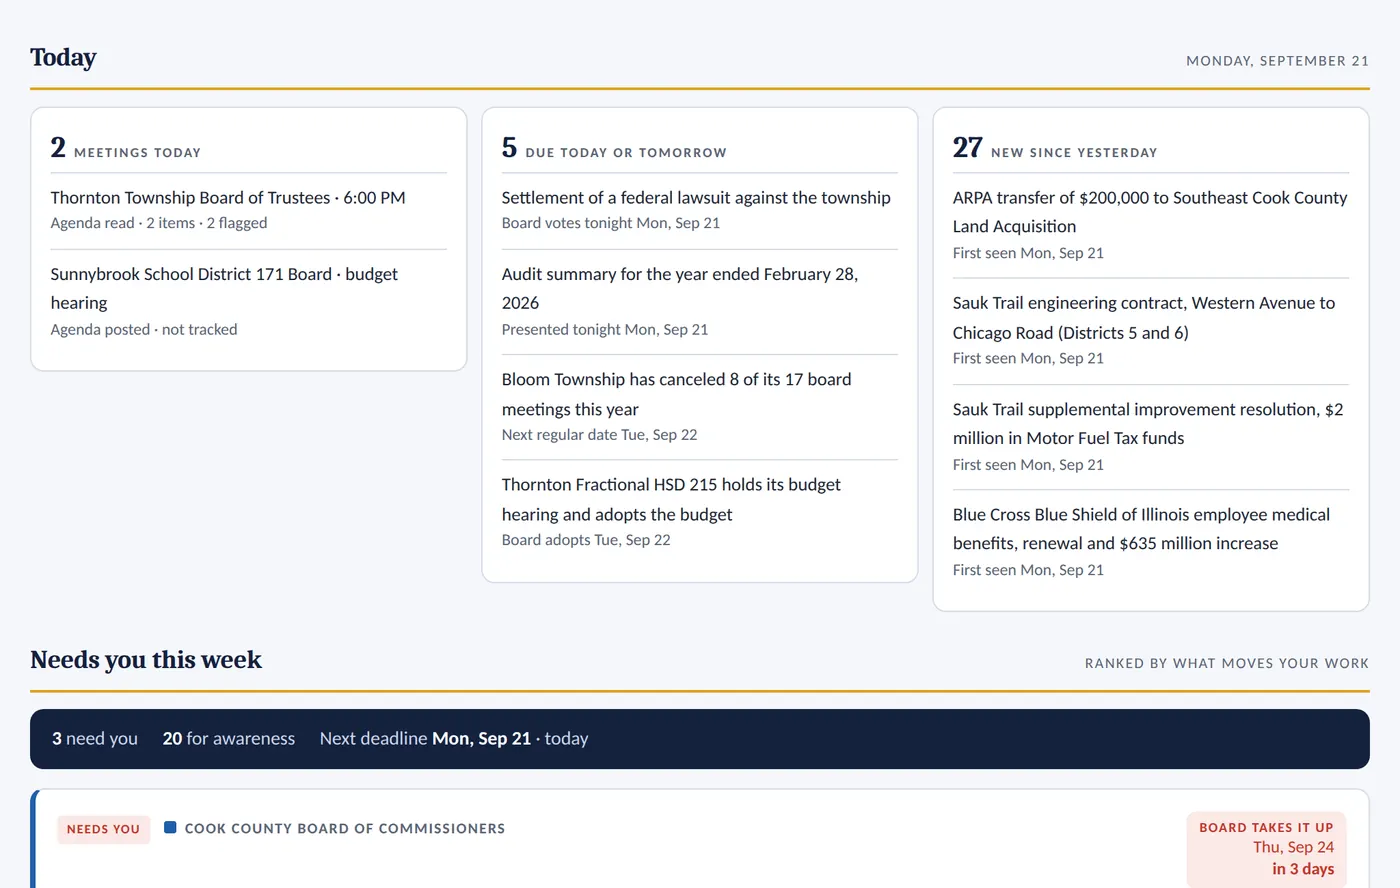The height and width of the screenshot is (888, 1400).
Task: Click 'First seen Mon, Sep 21' under ARPA transfer
Action: pyautogui.click(x=1028, y=253)
